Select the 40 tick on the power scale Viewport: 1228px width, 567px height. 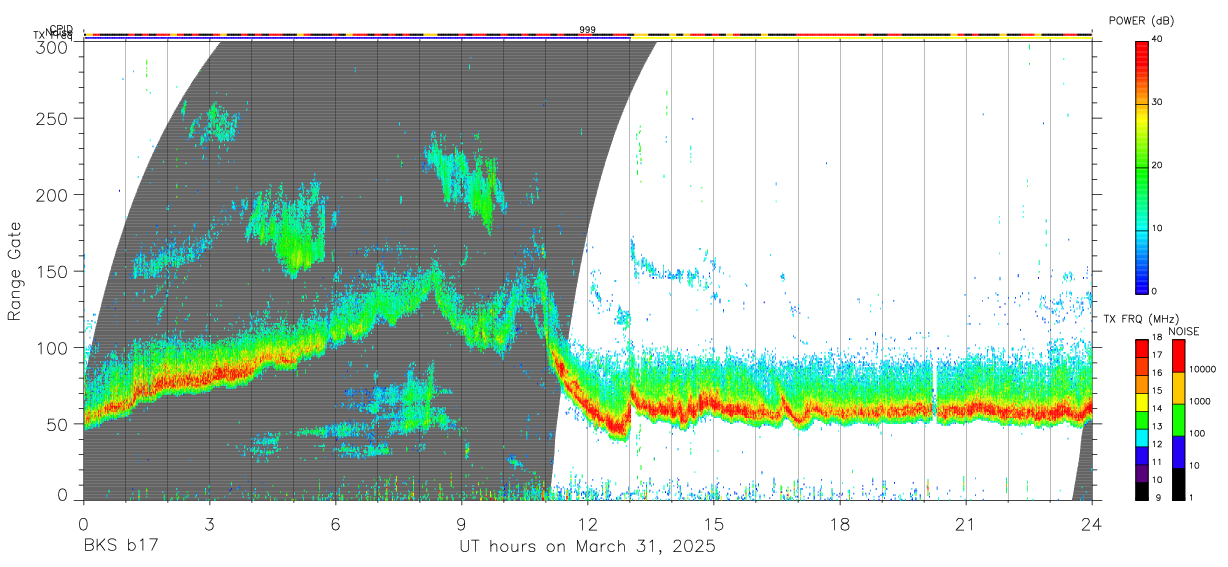(1159, 40)
